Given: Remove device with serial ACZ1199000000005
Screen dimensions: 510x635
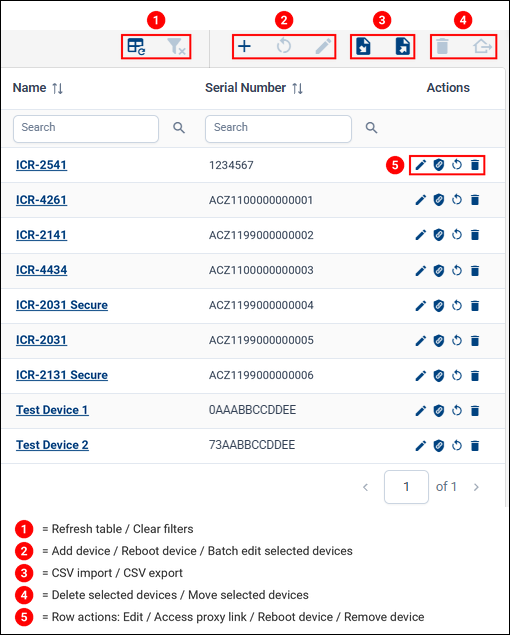Looking at the screenshot, I should 475,341.
